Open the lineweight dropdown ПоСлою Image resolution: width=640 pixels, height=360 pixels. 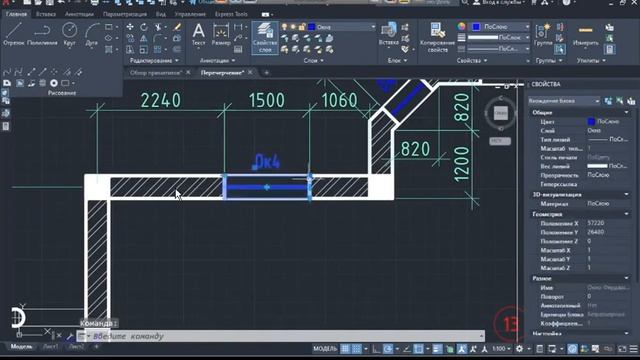click(x=498, y=38)
